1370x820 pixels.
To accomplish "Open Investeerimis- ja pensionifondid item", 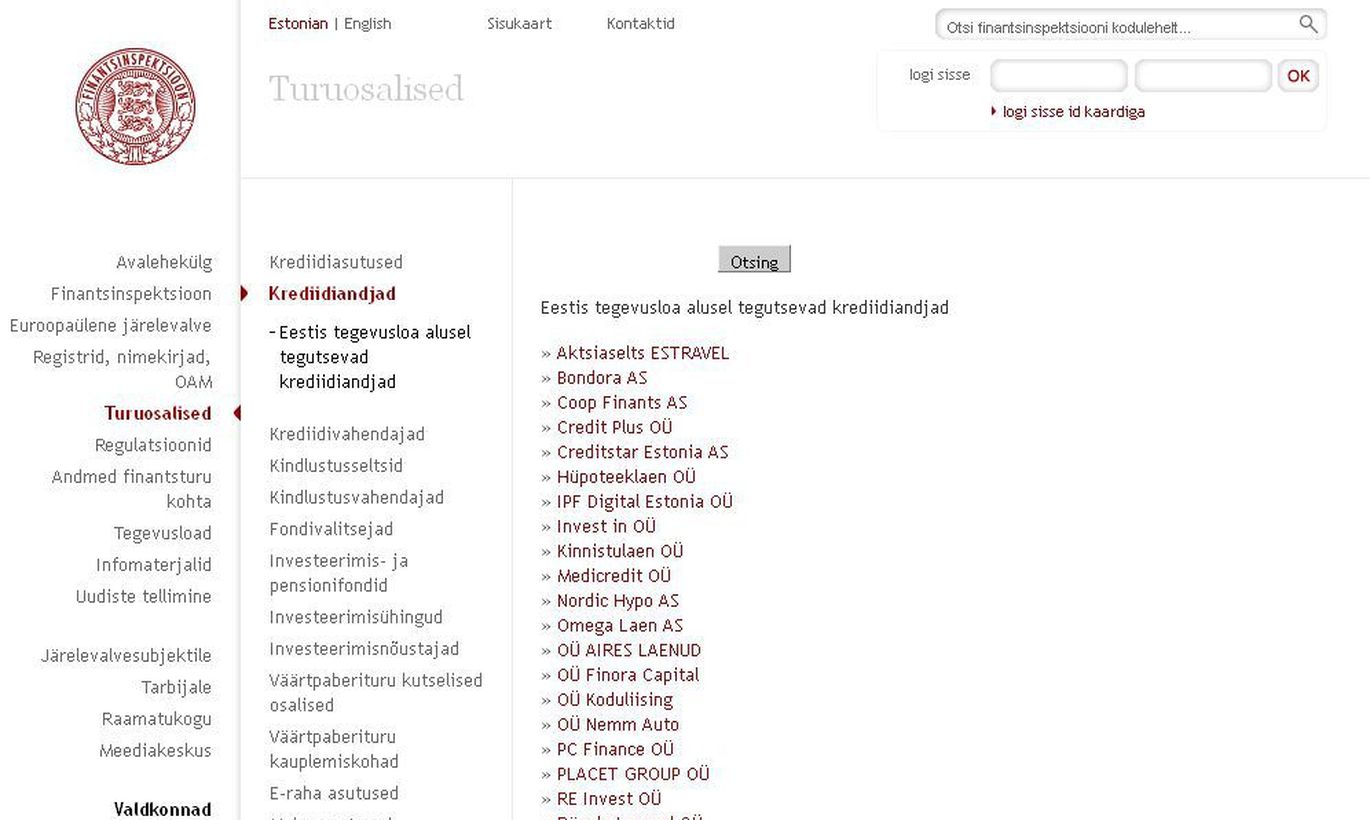I will pyautogui.click(x=339, y=573).
